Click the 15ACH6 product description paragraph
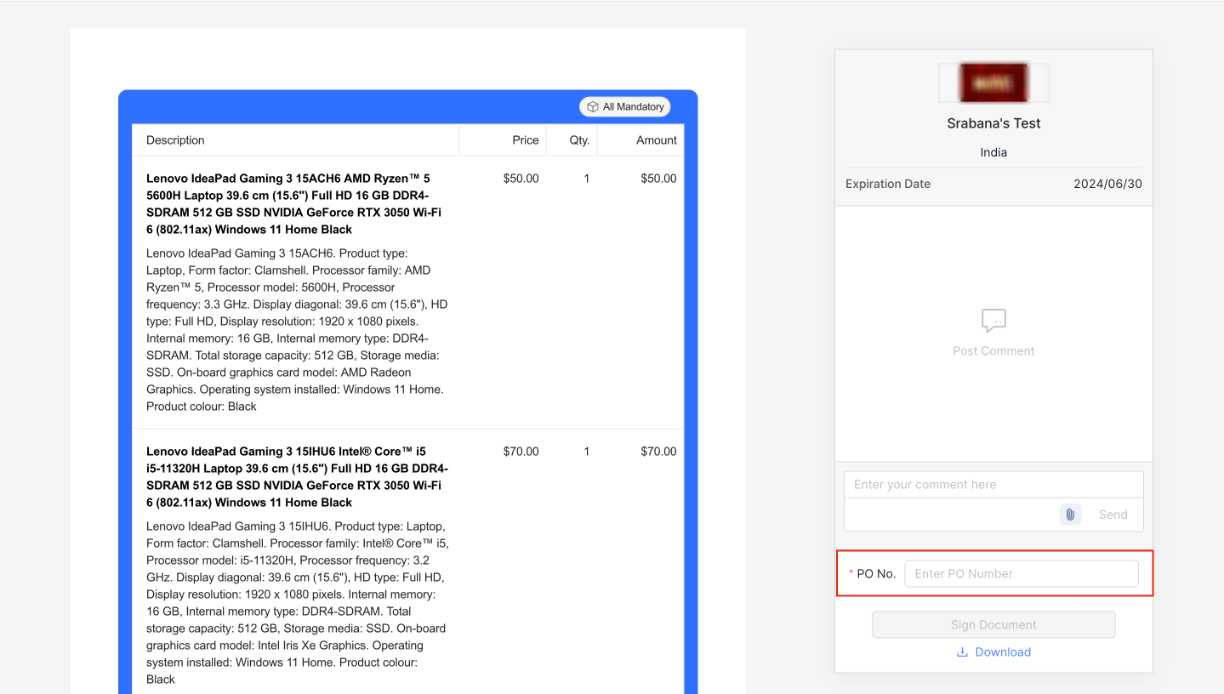This screenshot has height=694, width=1224. click(x=297, y=330)
